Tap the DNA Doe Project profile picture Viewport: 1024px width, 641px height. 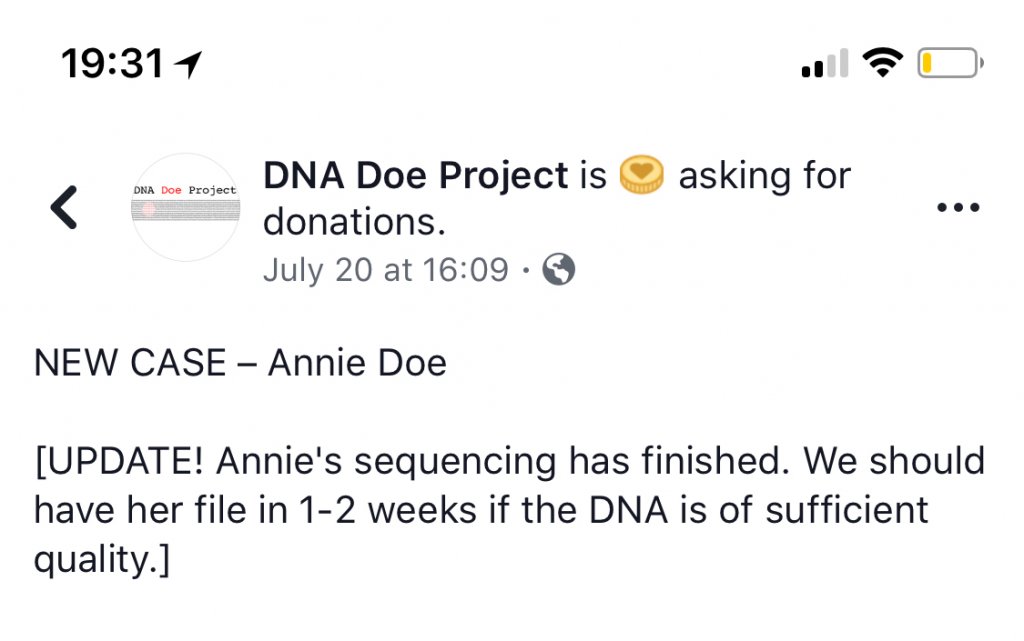(186, 208)
